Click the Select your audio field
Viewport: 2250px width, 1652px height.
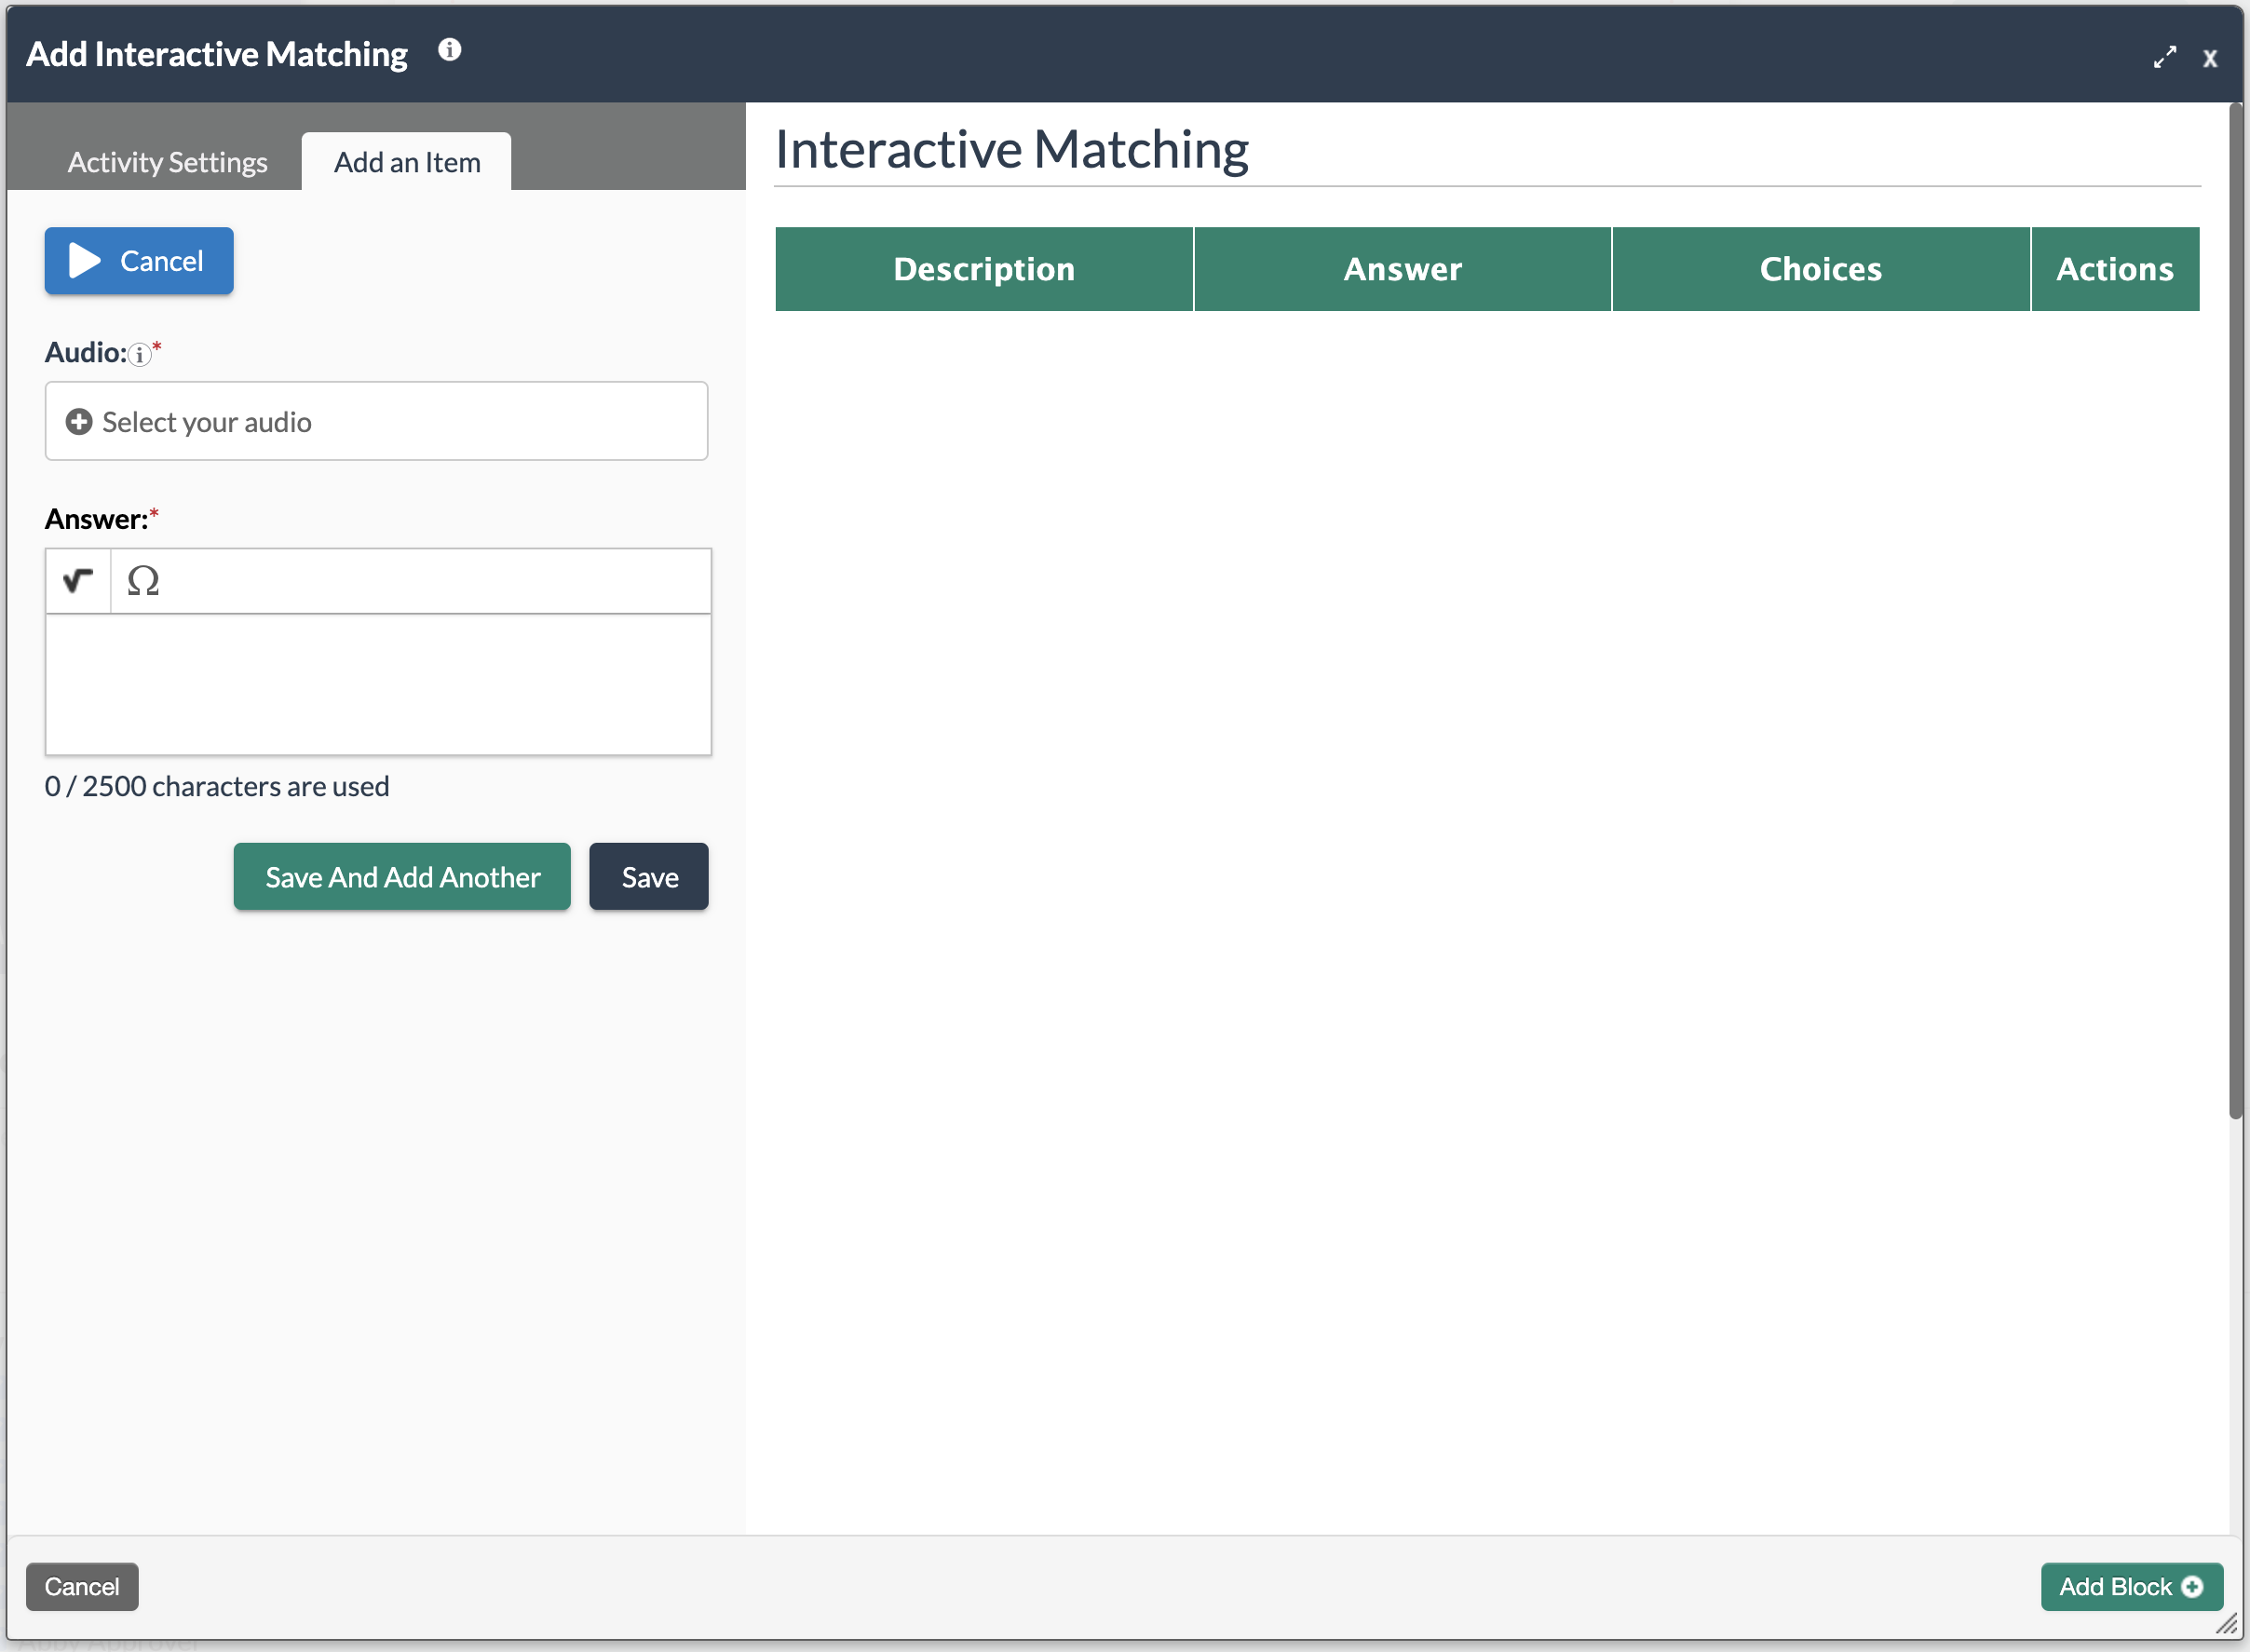pyautogui.click(x=376, y=422)
